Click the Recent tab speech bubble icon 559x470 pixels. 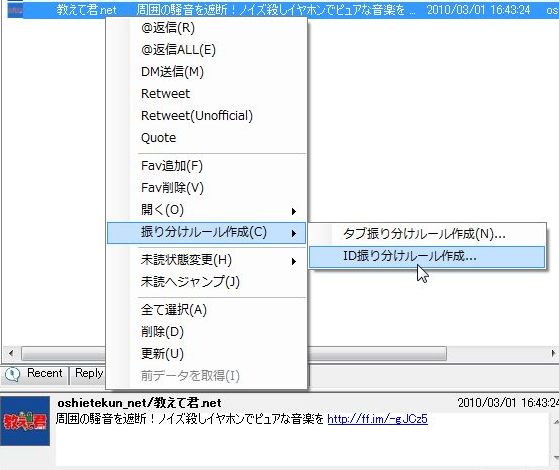[12, 374]
